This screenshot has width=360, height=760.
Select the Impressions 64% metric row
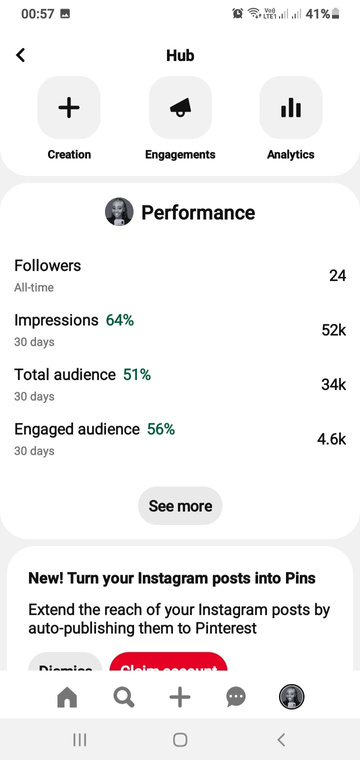click(180, 330)
